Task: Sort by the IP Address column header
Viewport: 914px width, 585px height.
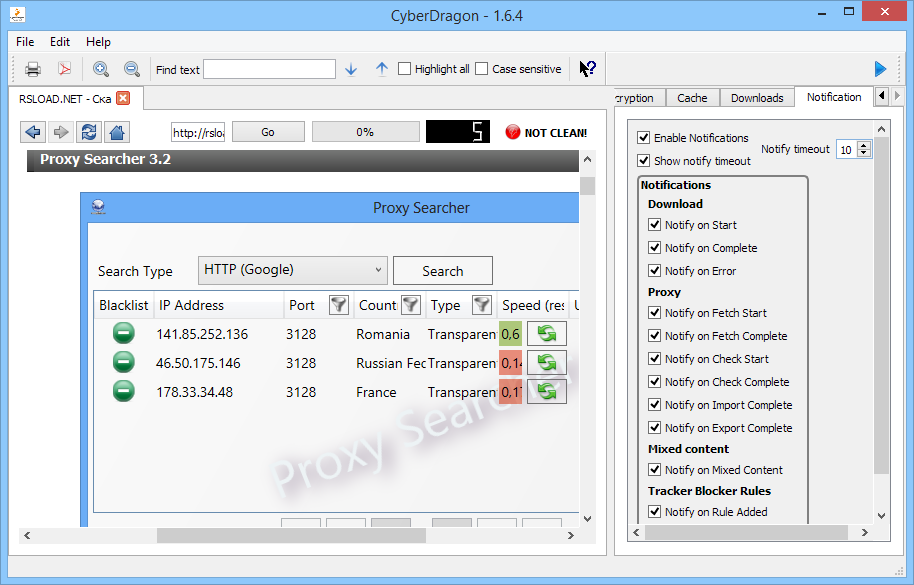Action: point(219,305)
